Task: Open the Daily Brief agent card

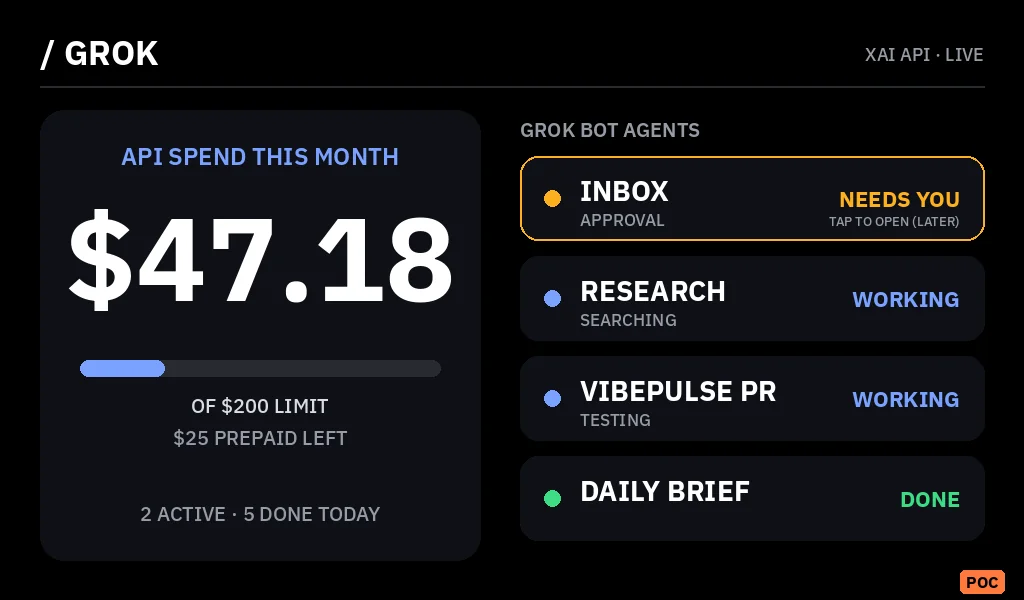Action: point(752,498)
